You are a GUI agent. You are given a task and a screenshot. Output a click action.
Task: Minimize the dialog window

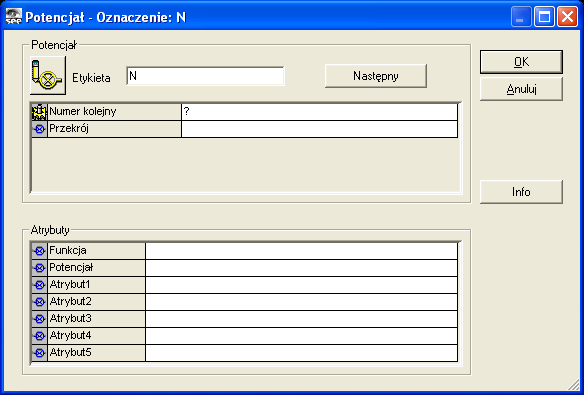(x=521, y=17)
